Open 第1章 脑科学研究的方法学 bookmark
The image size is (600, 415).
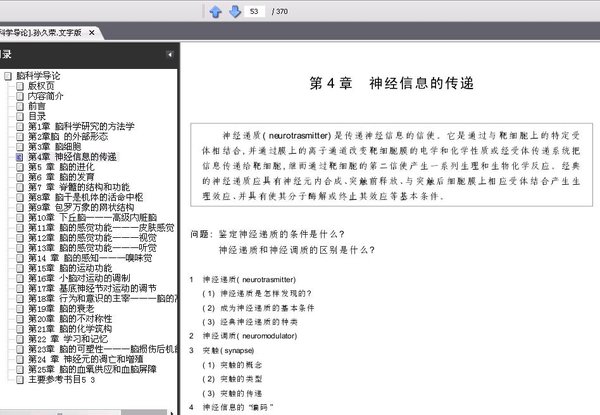click(81, 127)
